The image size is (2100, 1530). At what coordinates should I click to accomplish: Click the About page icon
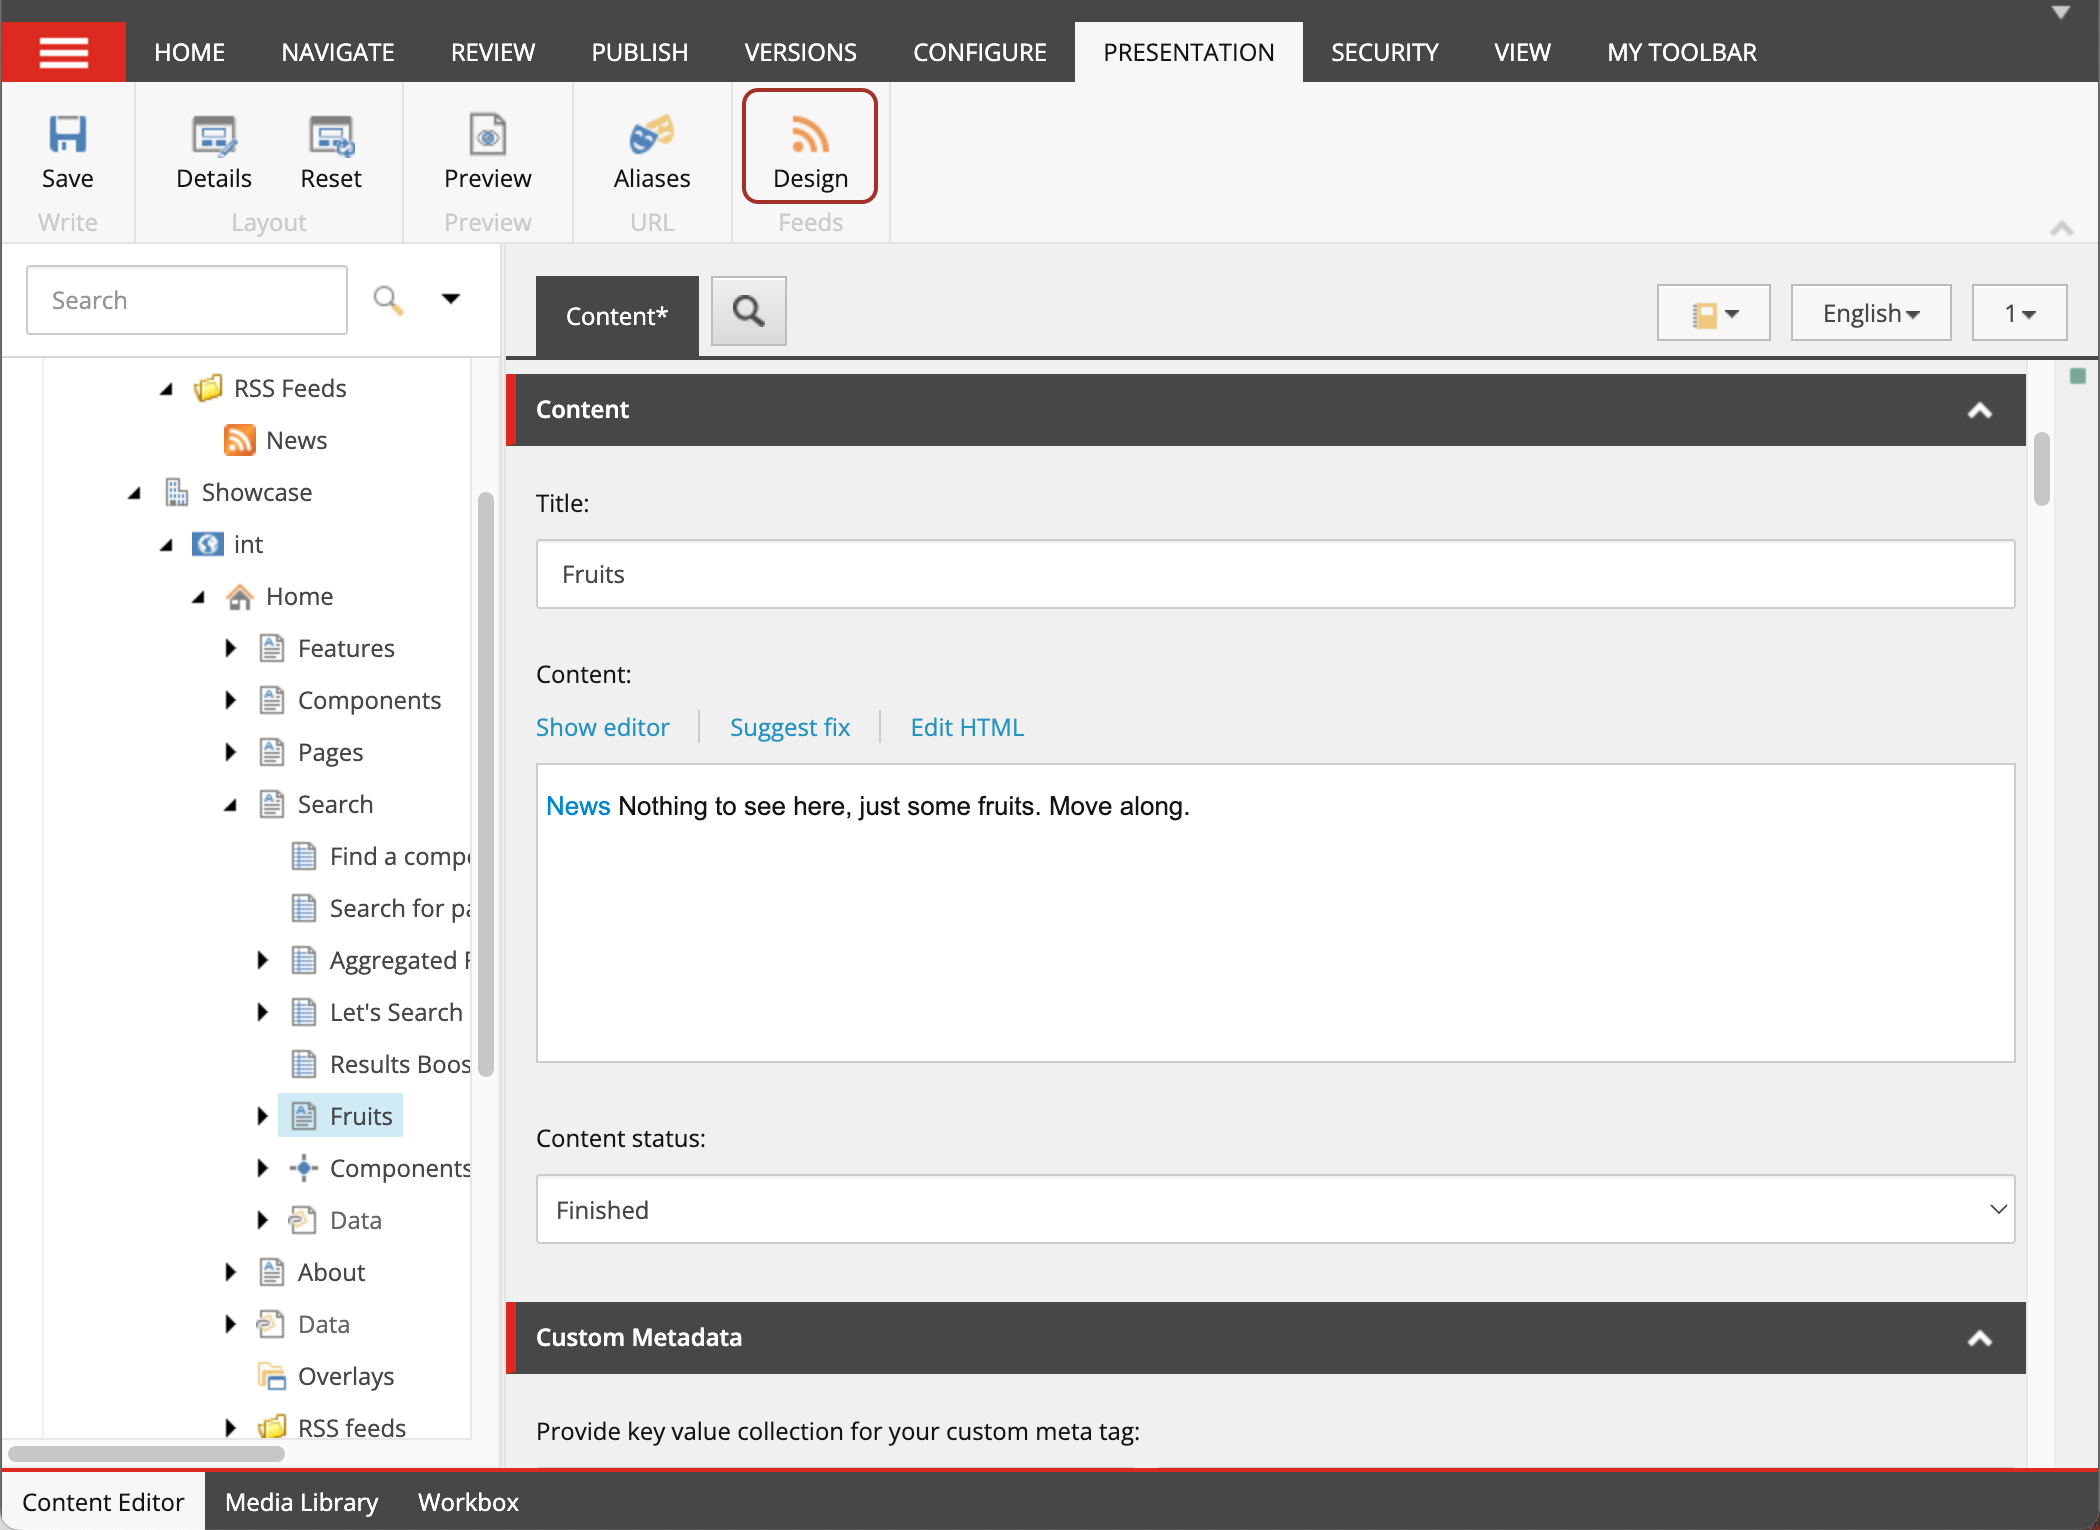pyautogui.click(x=271, y=1272)
